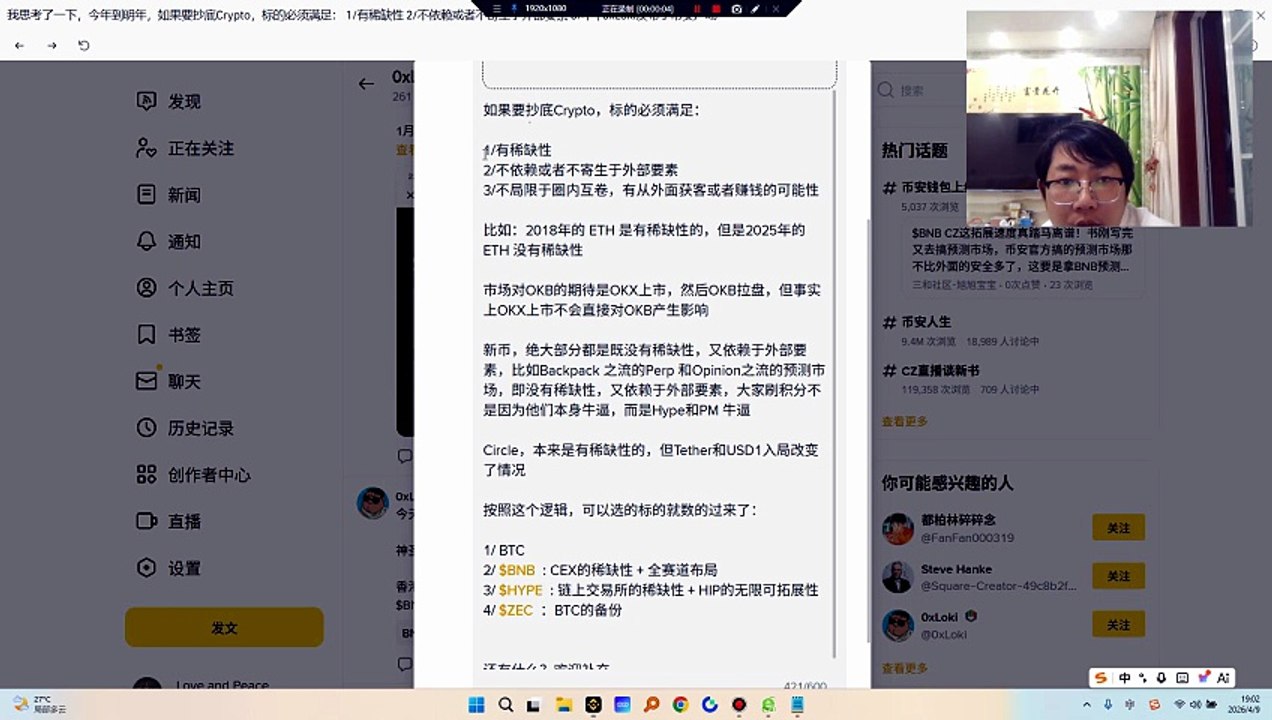Go to the 新闻 news section

coord(168,195)
